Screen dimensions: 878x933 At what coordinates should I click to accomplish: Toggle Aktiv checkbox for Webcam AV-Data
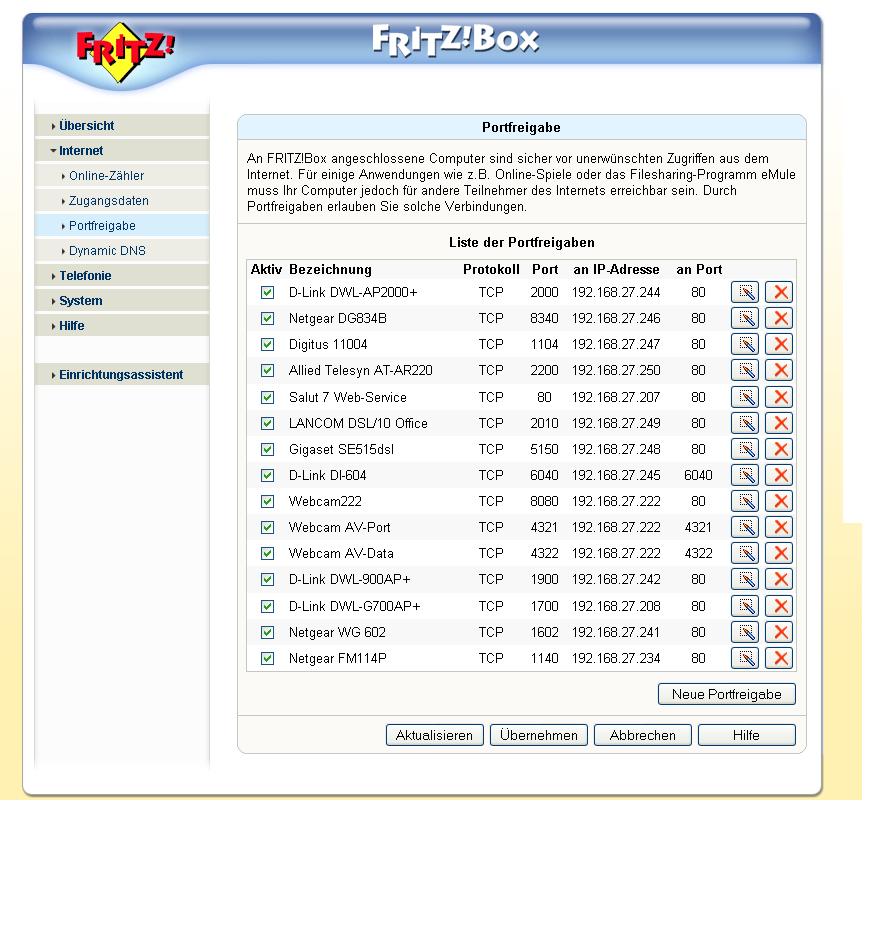pos(268,553)
